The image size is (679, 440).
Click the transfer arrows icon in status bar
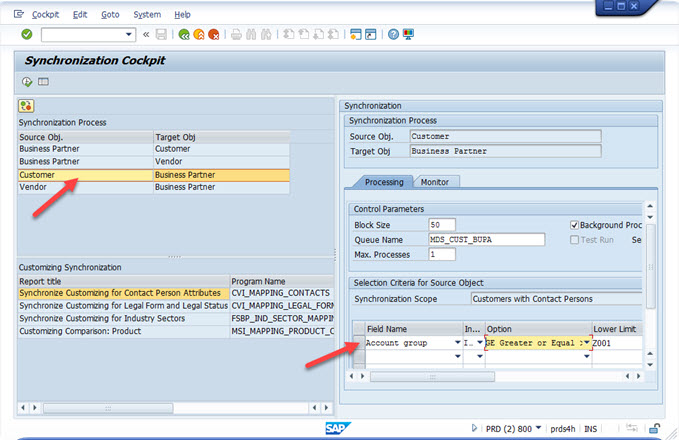coord(632,428)
